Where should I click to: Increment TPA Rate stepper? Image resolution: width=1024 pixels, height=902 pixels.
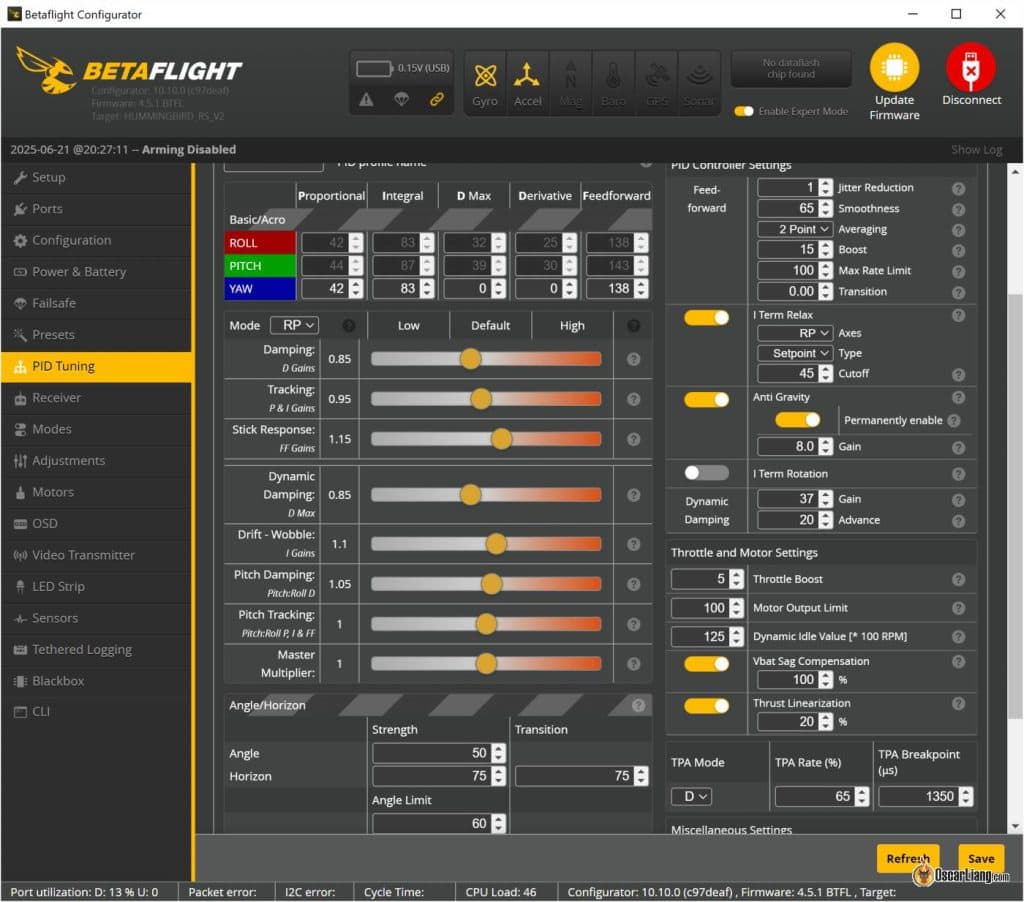click(x=863, y=792)
